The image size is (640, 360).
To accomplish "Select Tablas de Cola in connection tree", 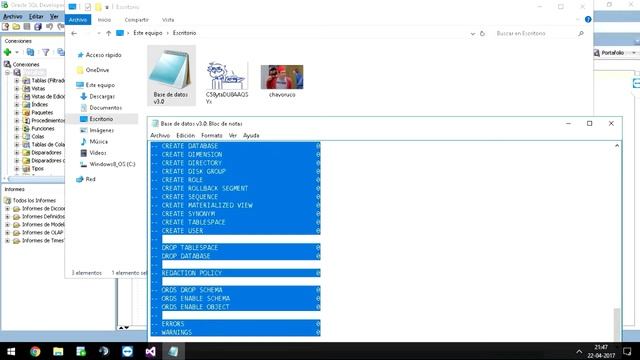I will [48, 144].
